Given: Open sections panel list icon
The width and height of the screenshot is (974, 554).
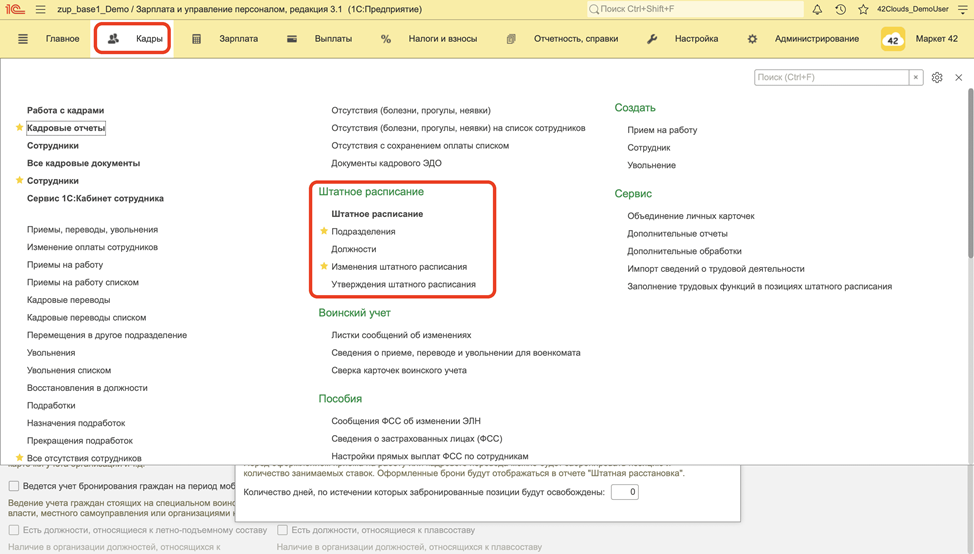Looking at the screenshot, I should tap(23, 39).
